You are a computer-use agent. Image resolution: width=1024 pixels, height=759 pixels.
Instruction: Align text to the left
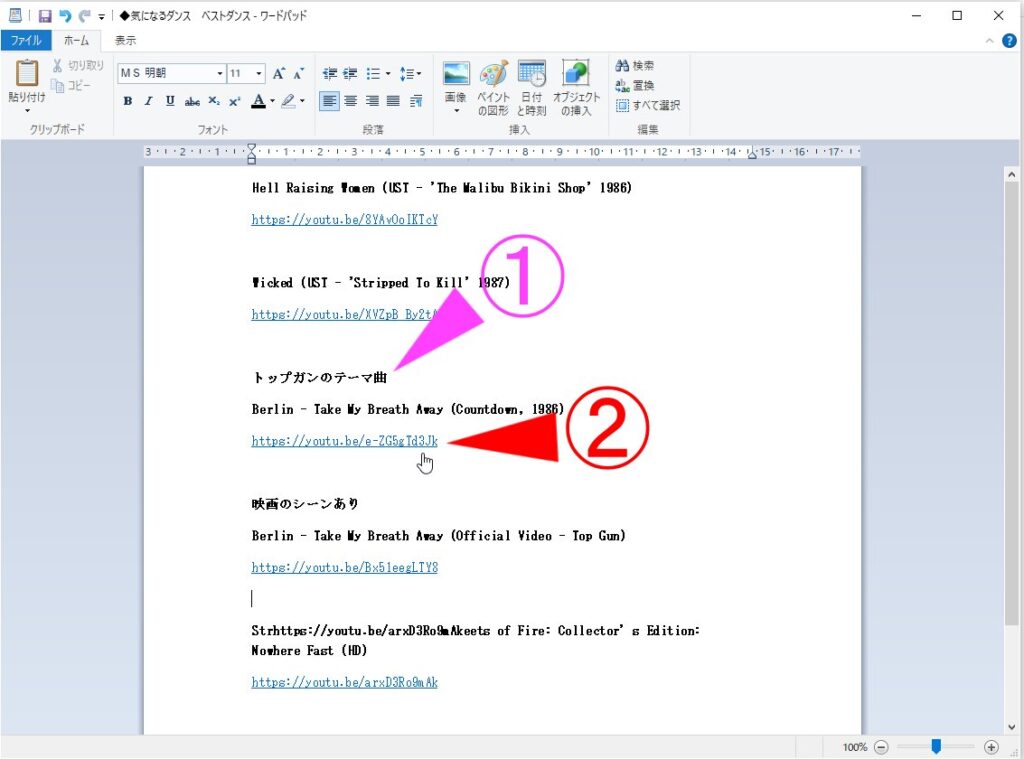click(329, 101)
